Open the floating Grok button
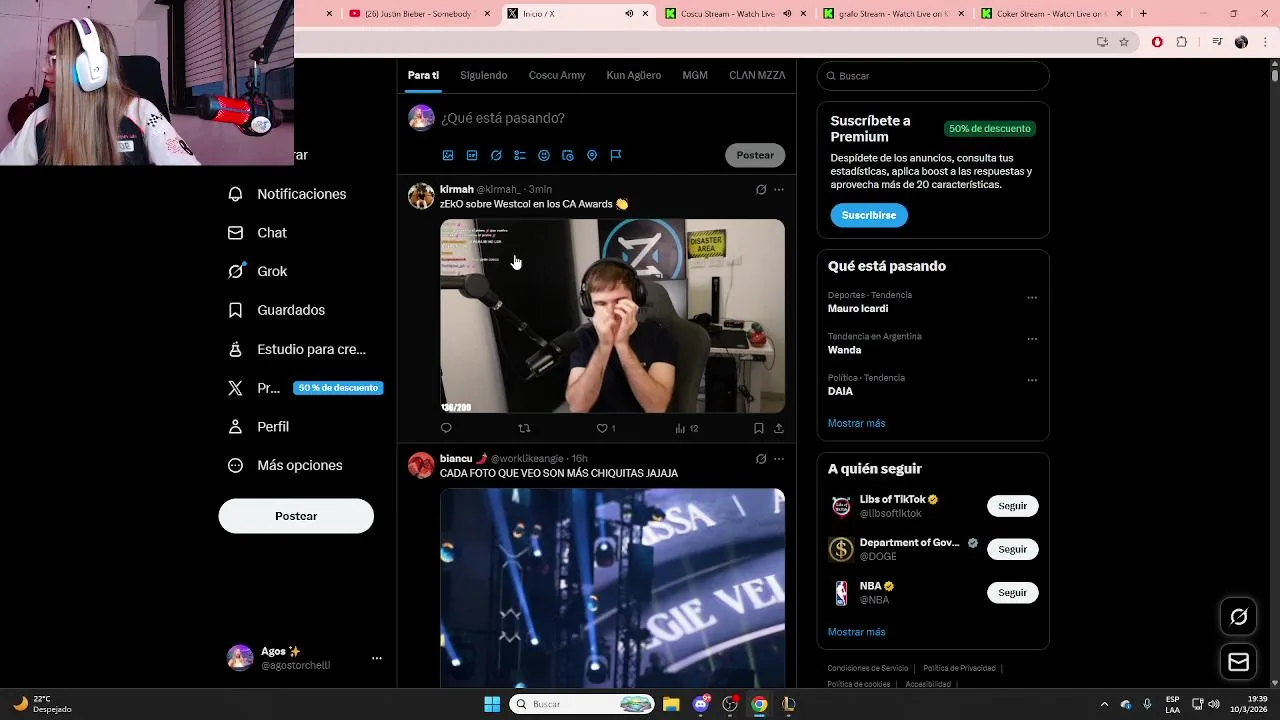 (1239, 617)
